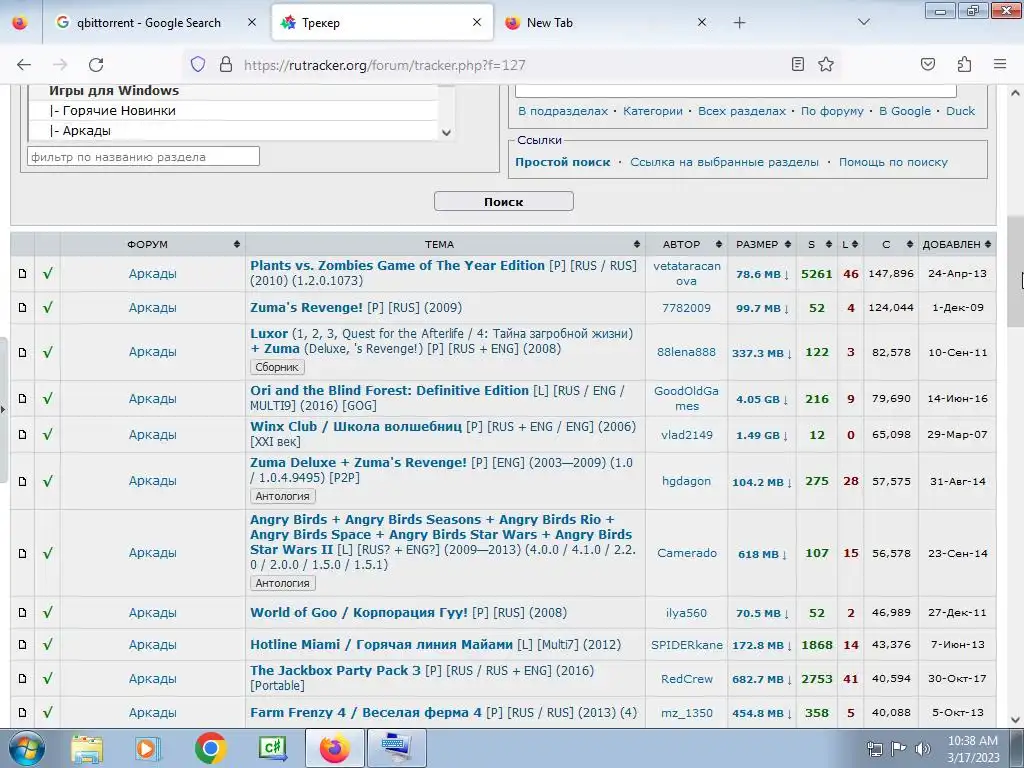Open the Extensions puzzle icon

(x=964, y=64)
